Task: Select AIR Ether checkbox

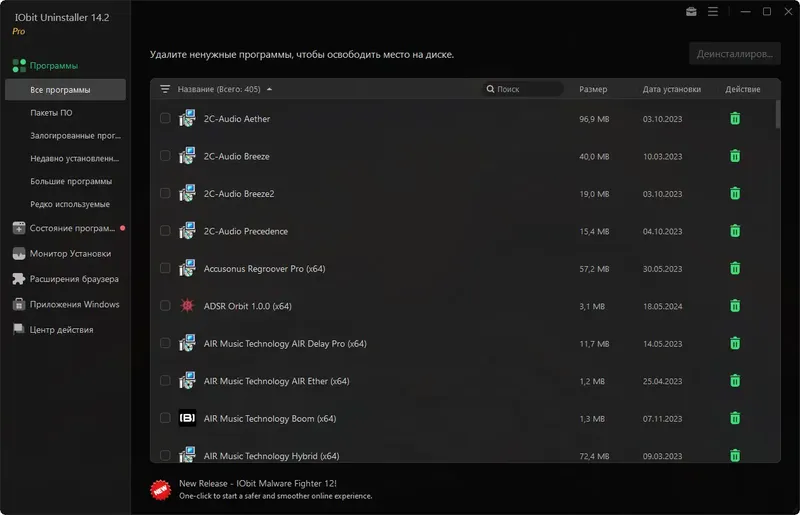Action: coord(165,380)
